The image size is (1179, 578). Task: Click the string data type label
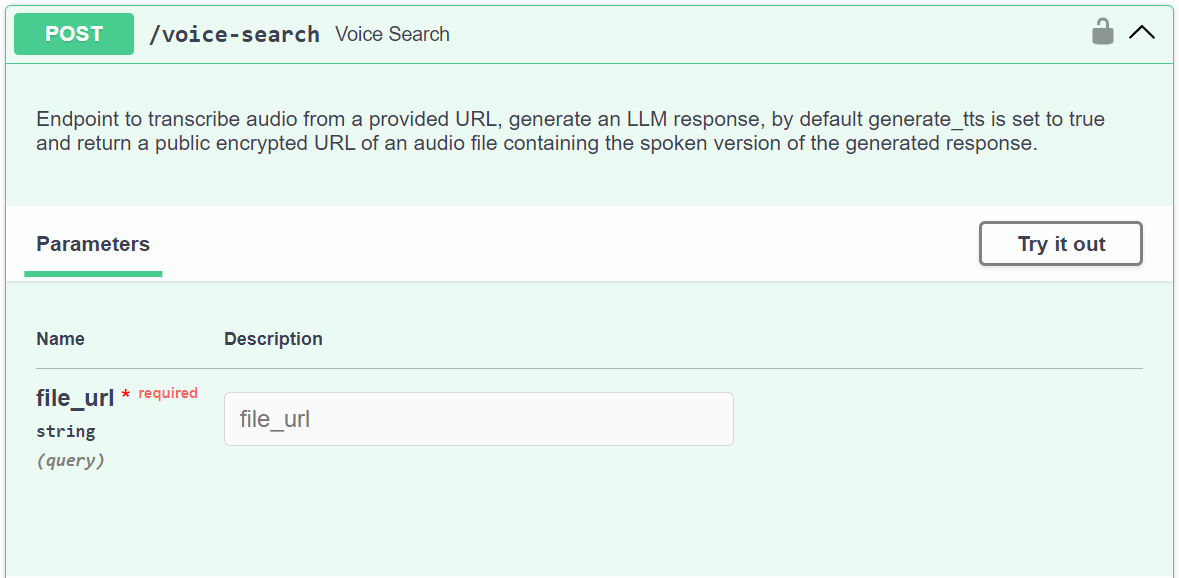pyautogui.click(x=66, y=431)
